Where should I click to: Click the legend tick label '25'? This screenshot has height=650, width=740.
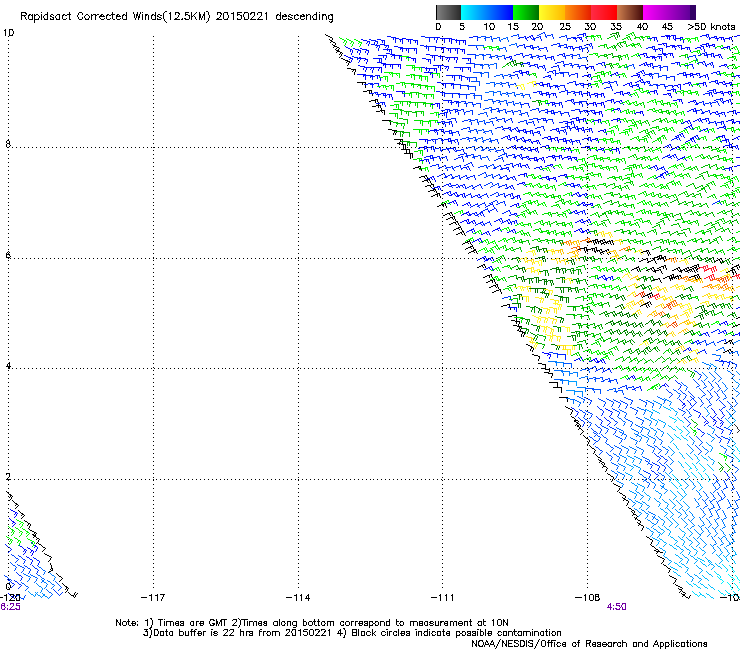point(565,27)
